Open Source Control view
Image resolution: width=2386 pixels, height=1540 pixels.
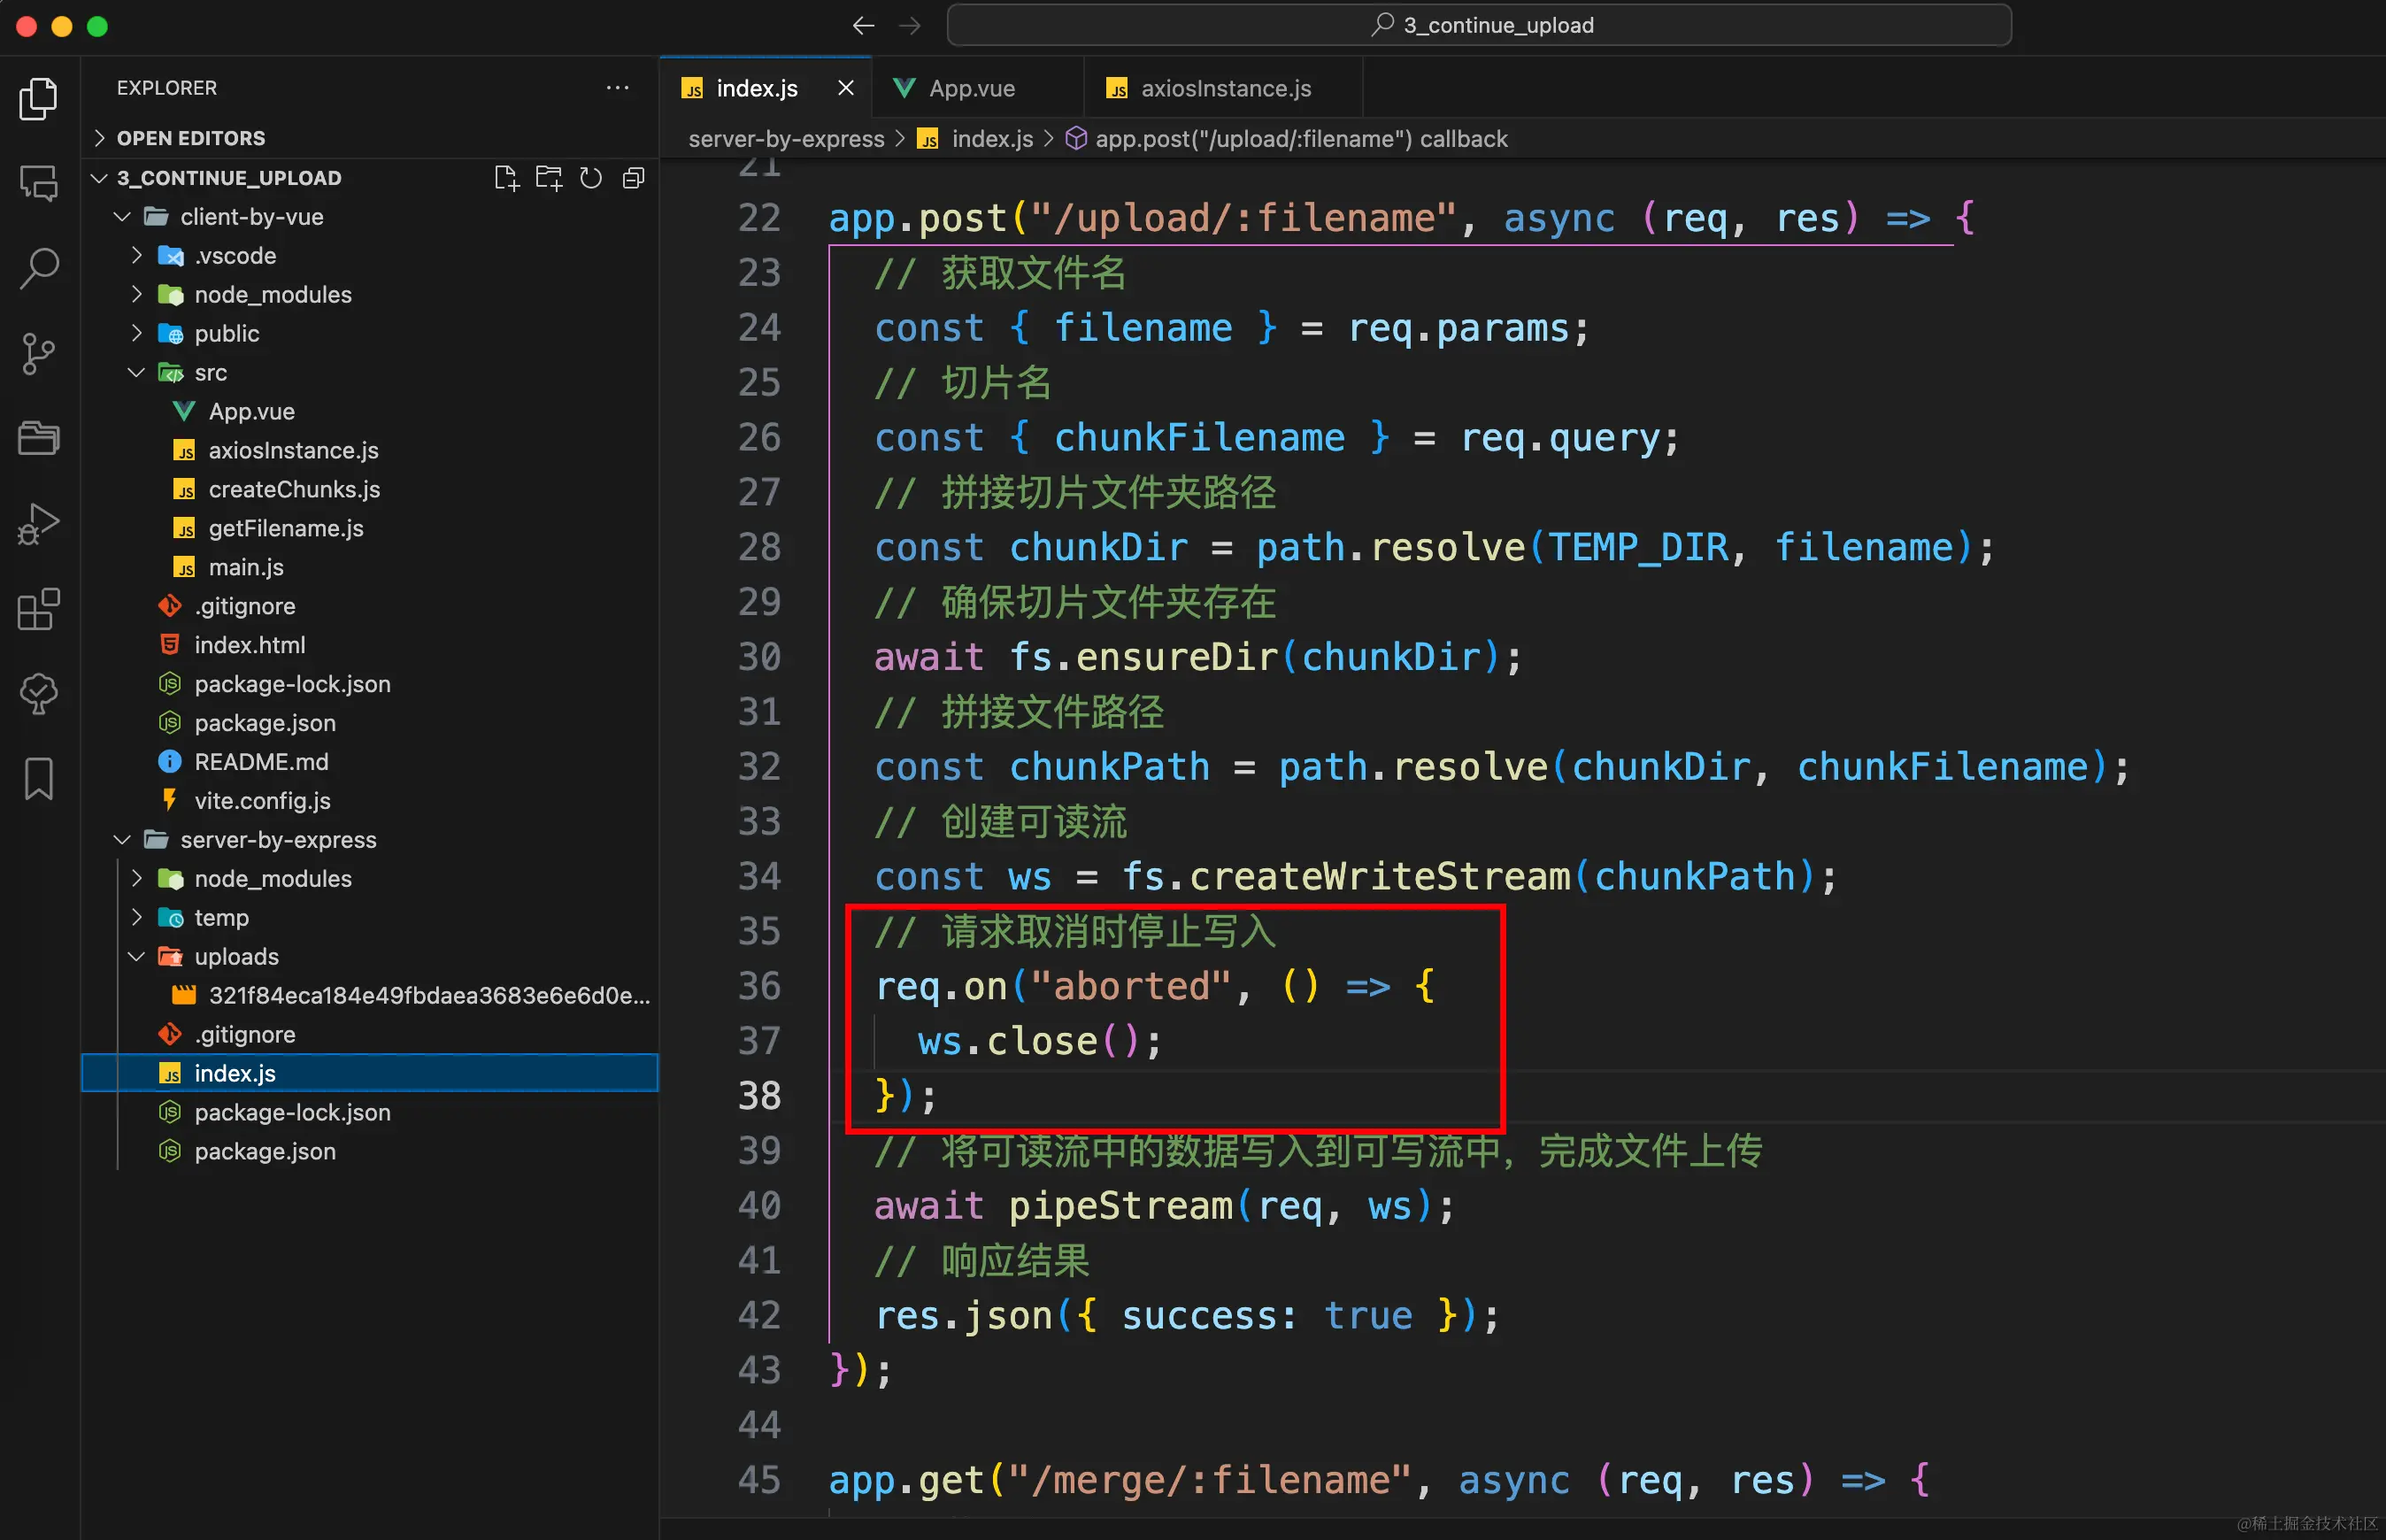tap(39, 353)
